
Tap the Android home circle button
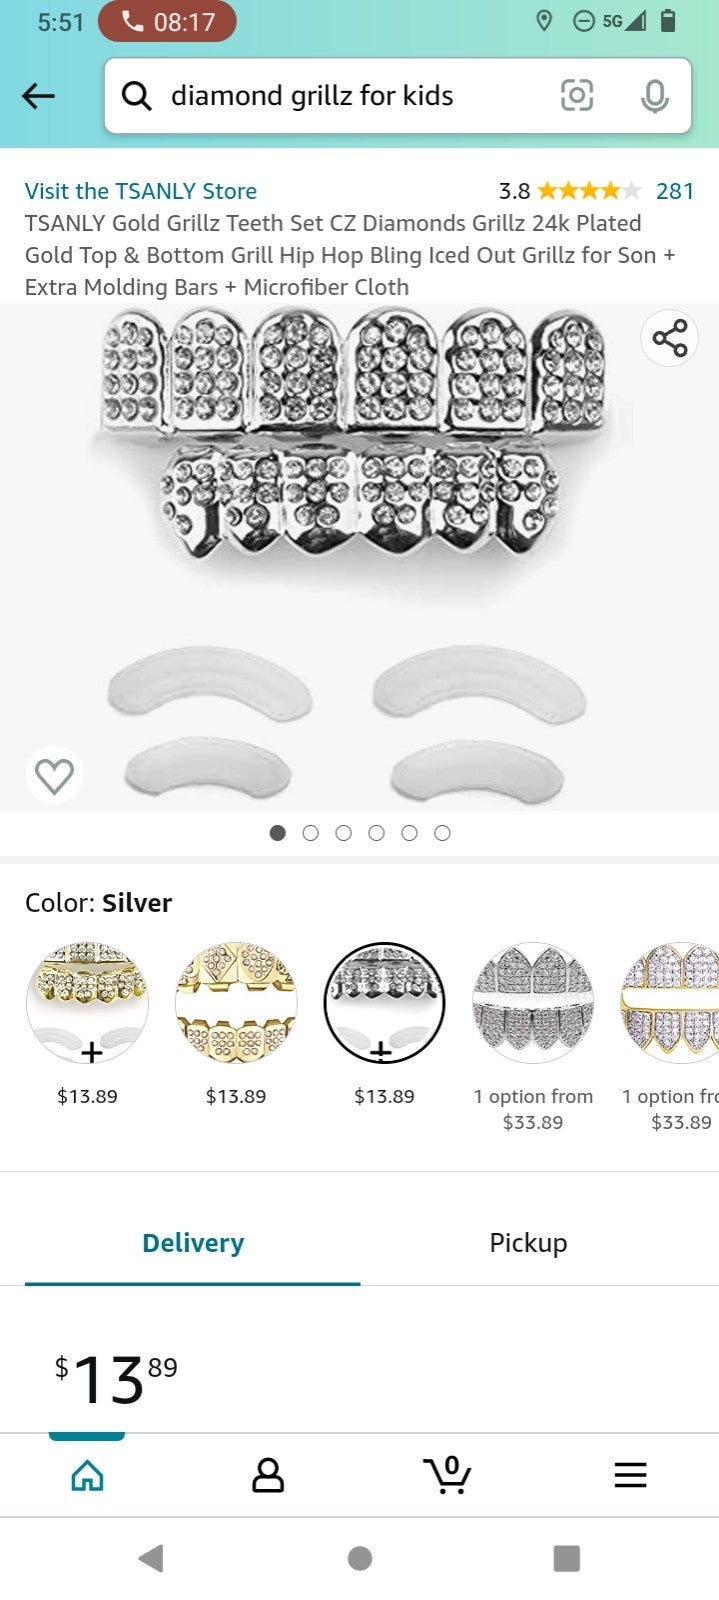point(360,1557)
